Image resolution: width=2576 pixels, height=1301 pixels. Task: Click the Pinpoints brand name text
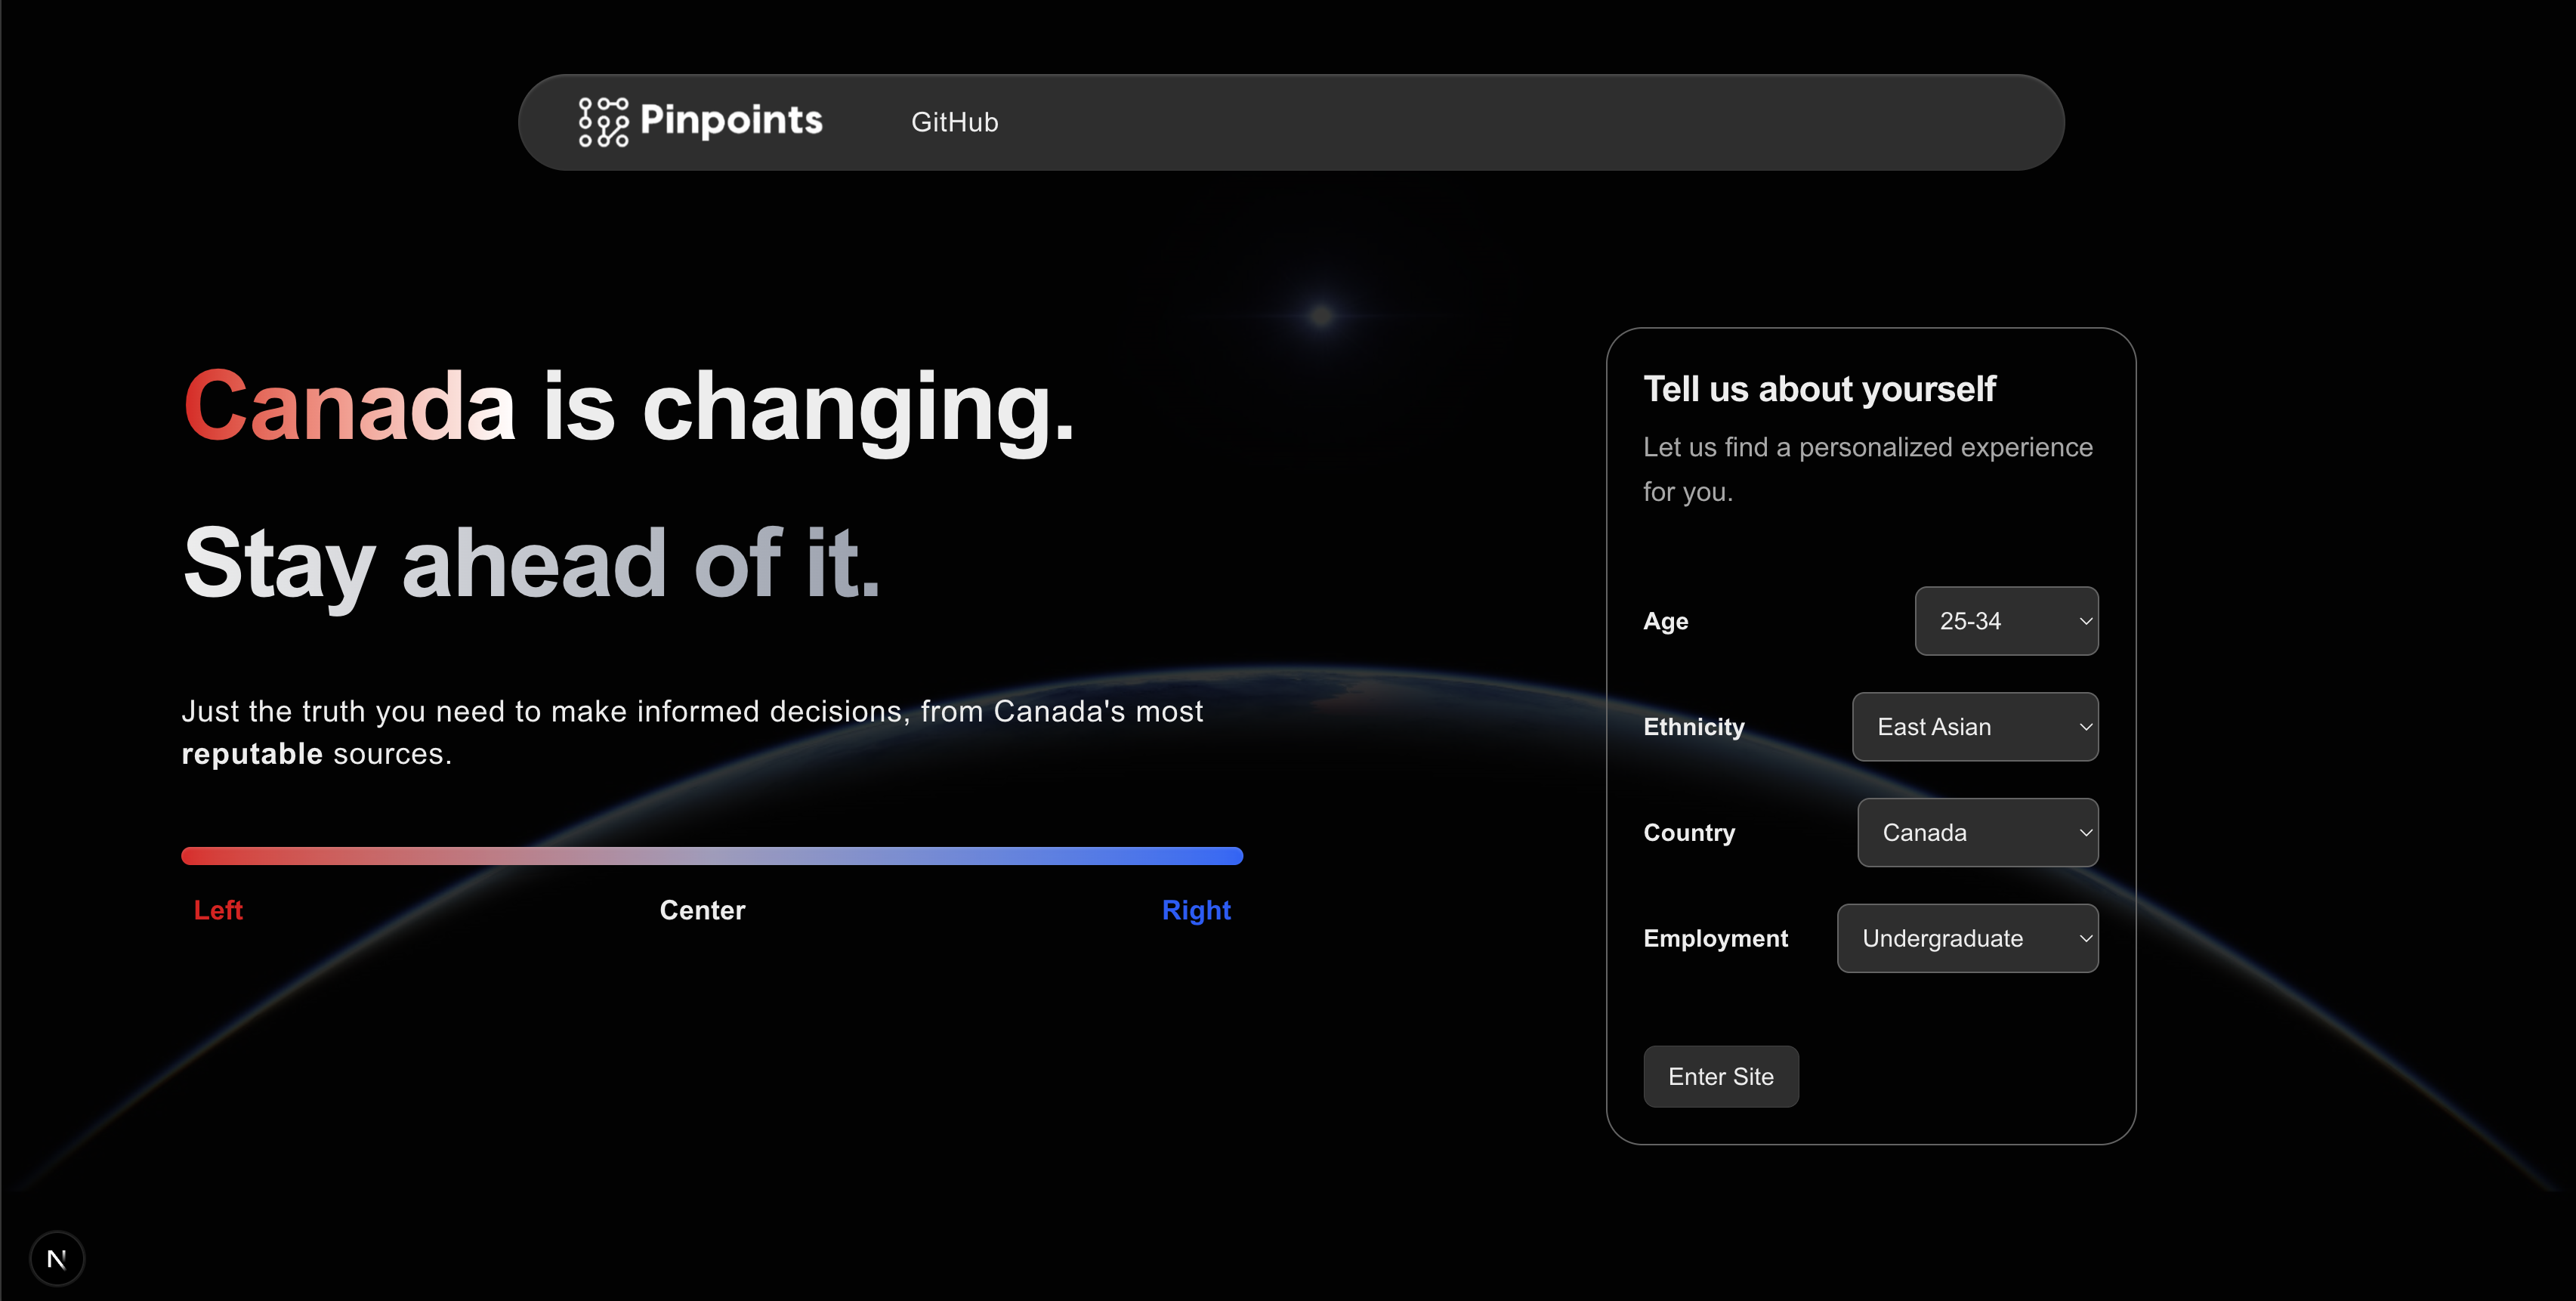731,121
